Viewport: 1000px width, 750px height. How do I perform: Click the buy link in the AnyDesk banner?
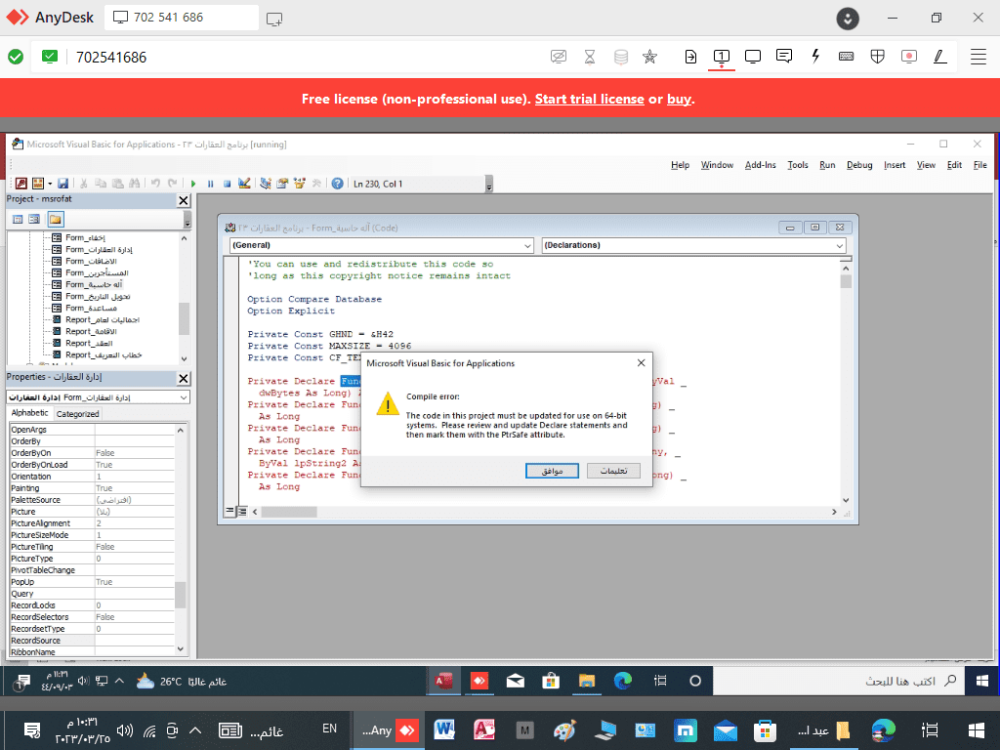[x=679, y=99]
